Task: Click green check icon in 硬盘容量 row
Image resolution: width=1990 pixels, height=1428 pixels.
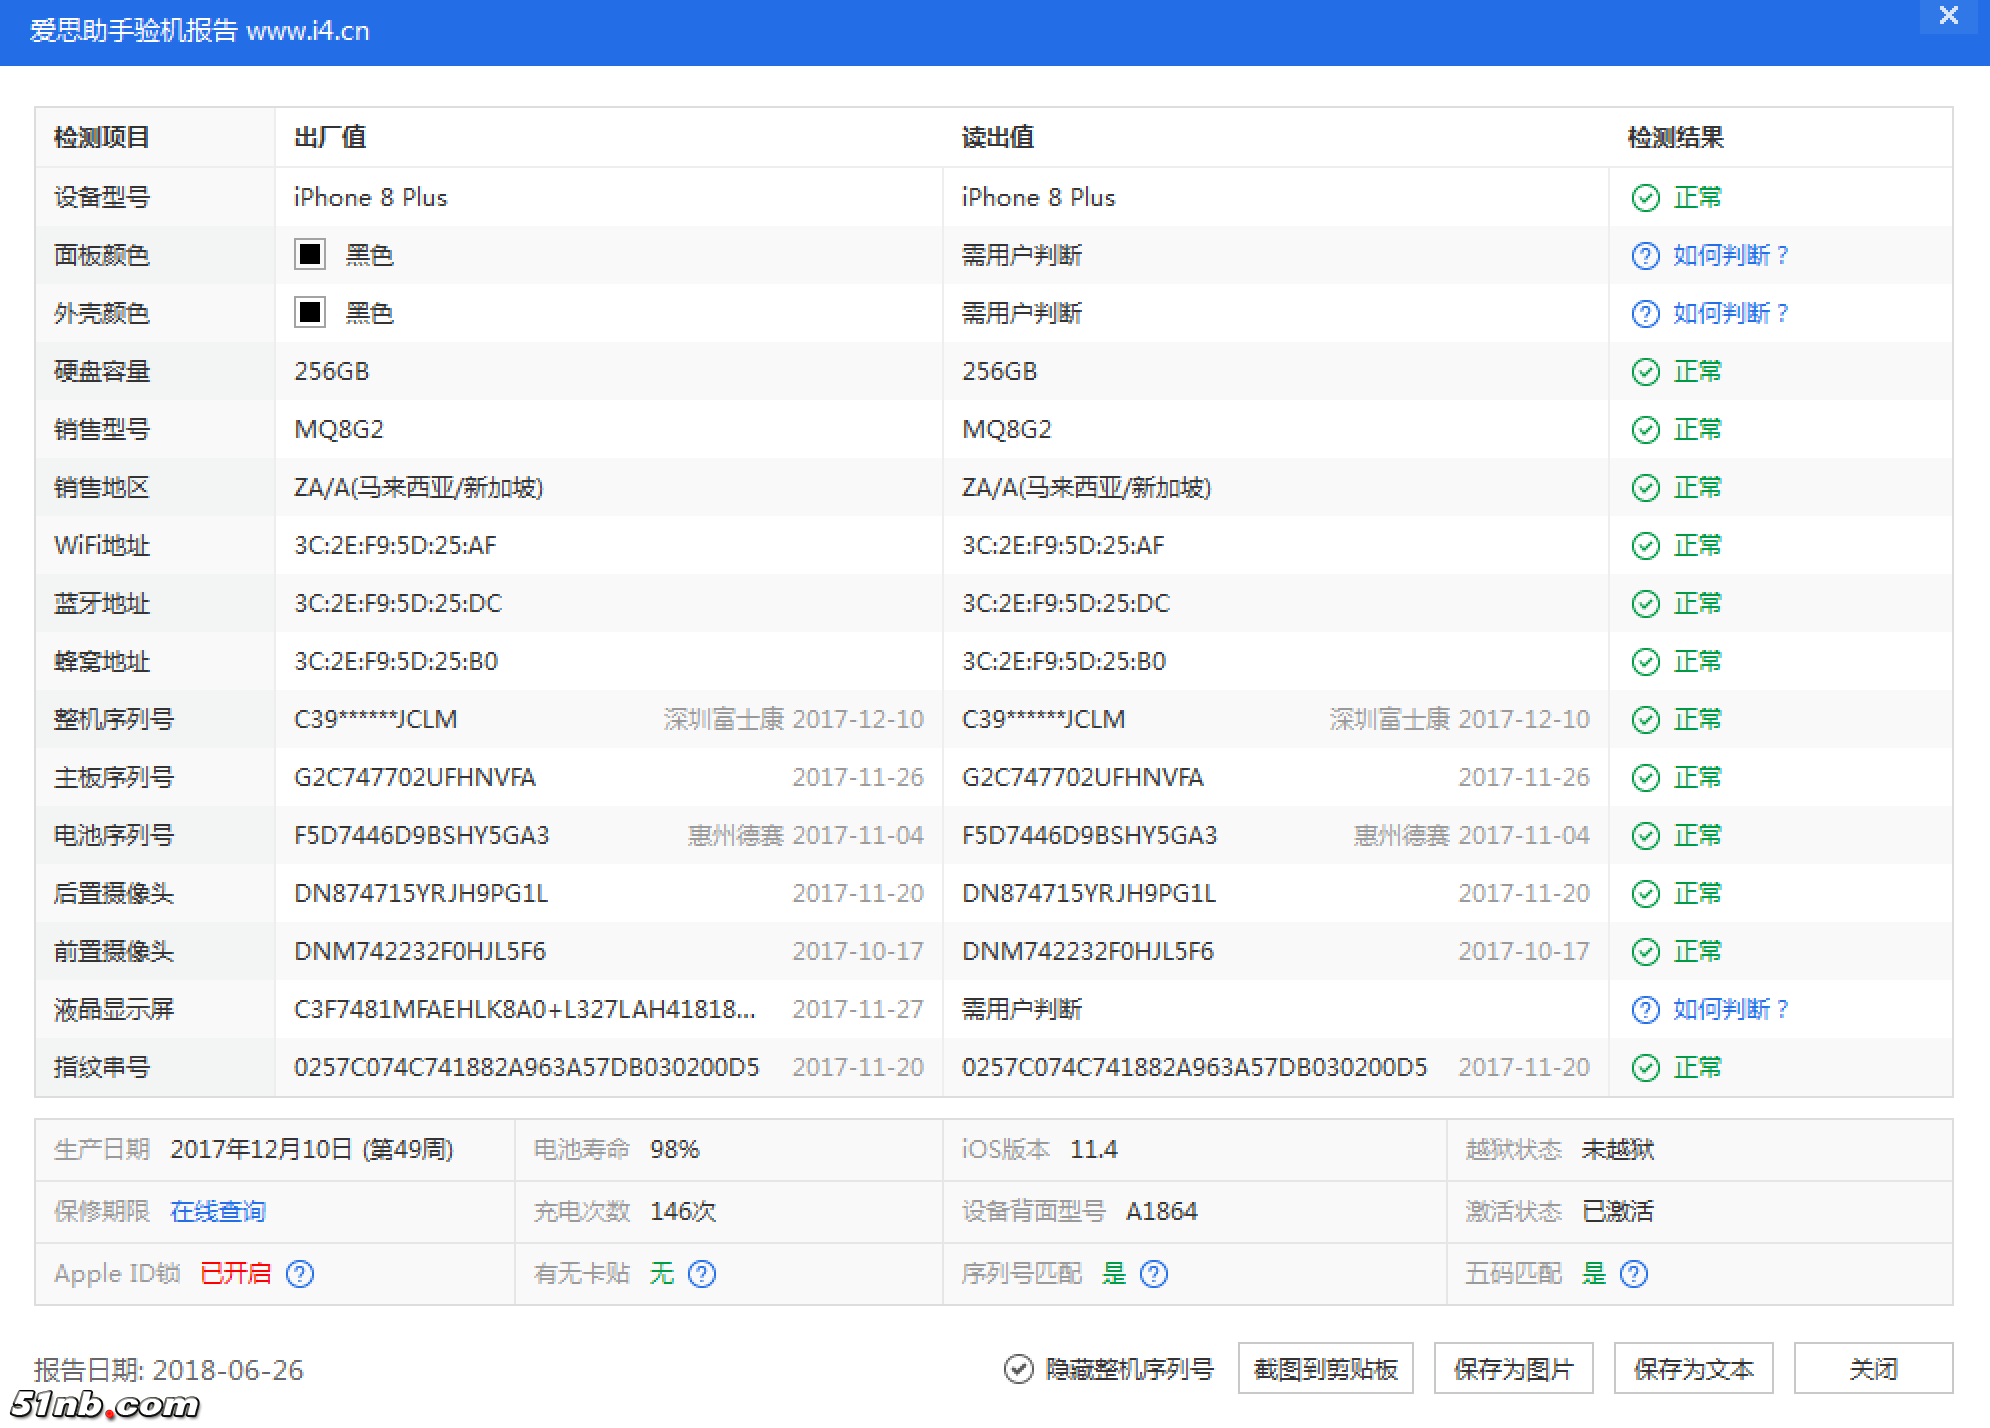Action: 1645,372
